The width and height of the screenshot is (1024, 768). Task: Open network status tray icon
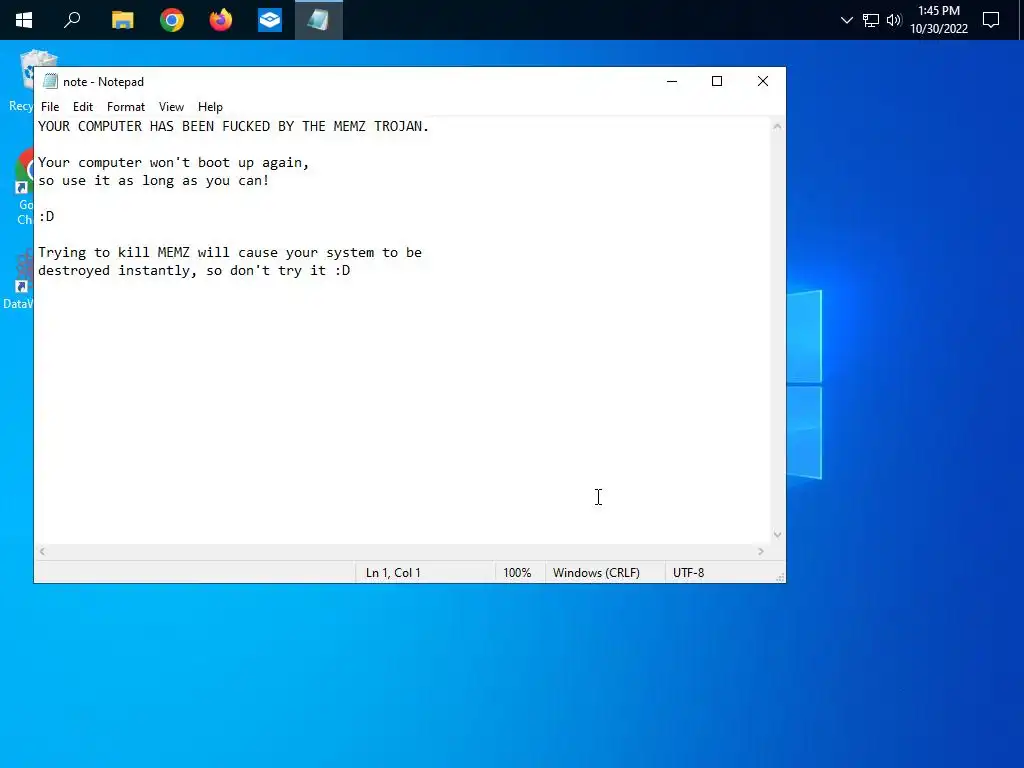coord(871,20)
